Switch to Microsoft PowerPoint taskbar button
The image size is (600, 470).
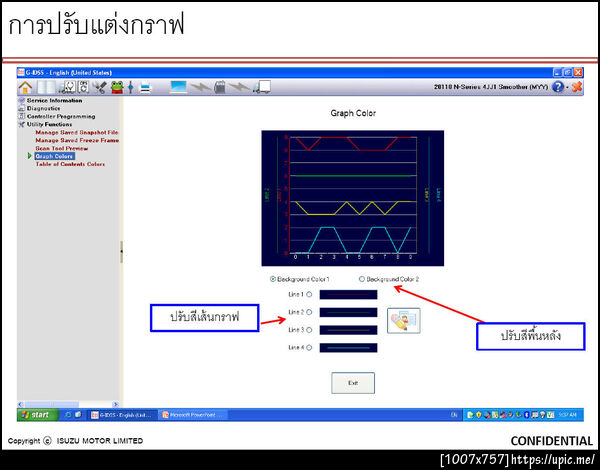pos(194,415)
